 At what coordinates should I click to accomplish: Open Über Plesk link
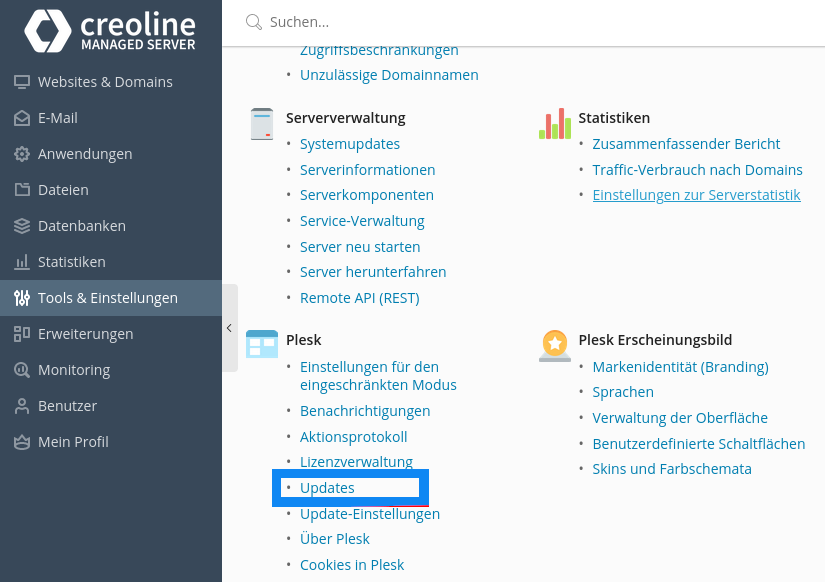[335, 539]
